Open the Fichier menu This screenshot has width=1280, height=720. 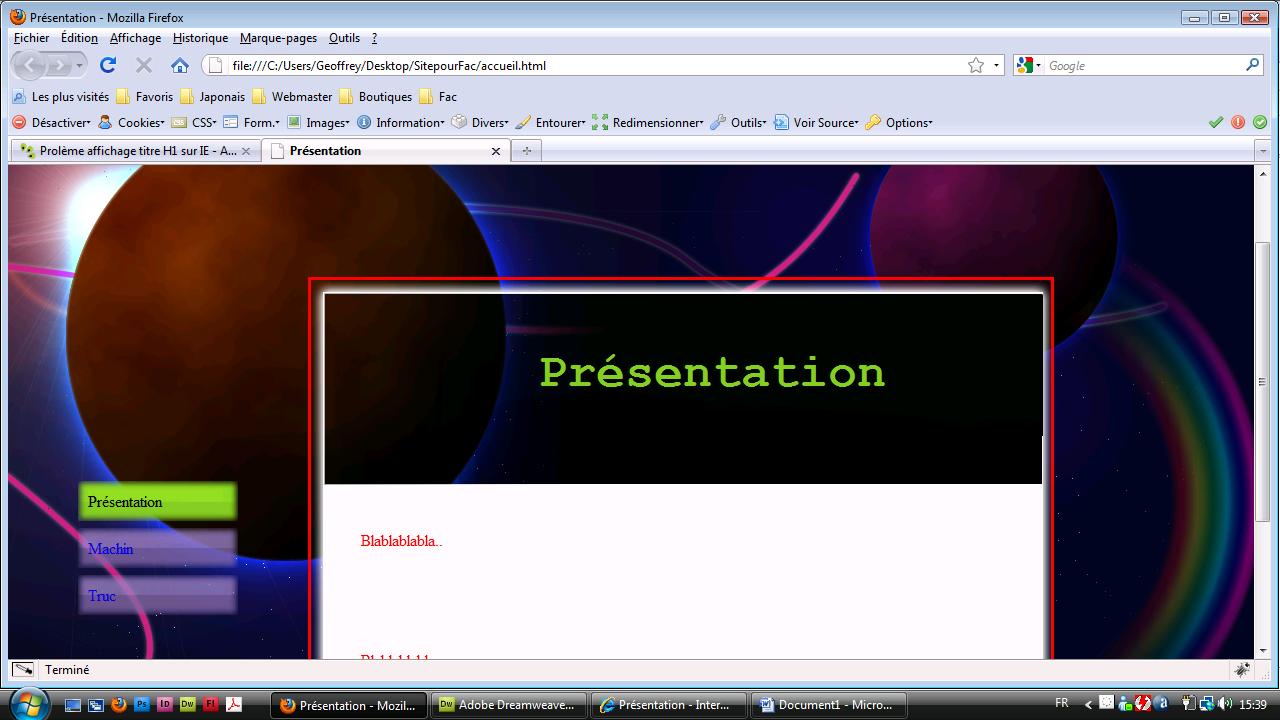click(x=31, y=38)
